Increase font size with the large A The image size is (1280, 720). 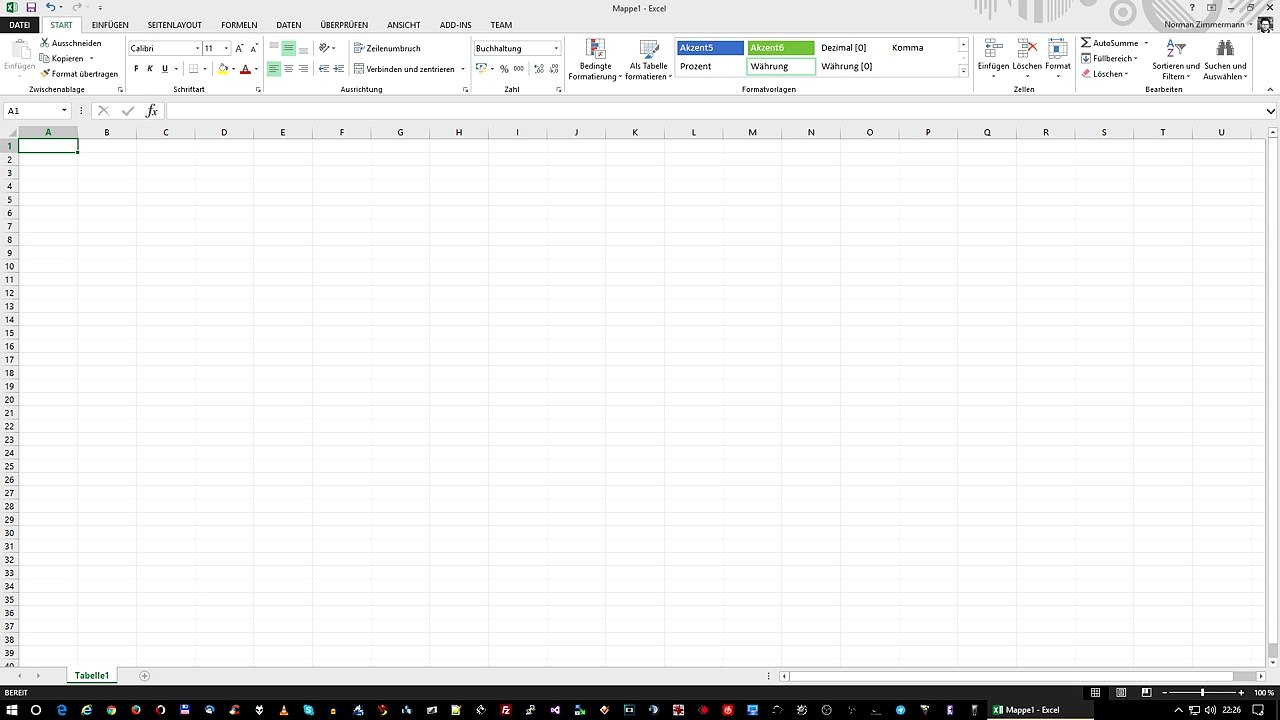pos(239,48)
